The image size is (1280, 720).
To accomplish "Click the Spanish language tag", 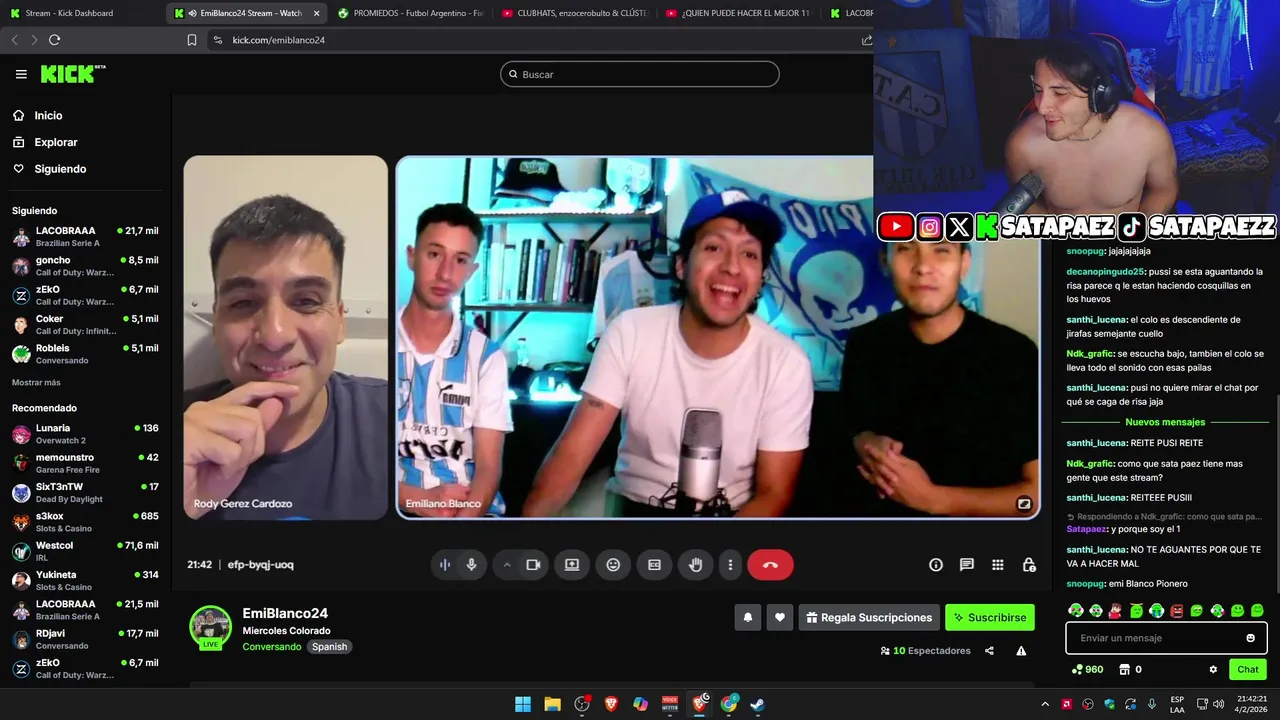I will pos(329,647).
